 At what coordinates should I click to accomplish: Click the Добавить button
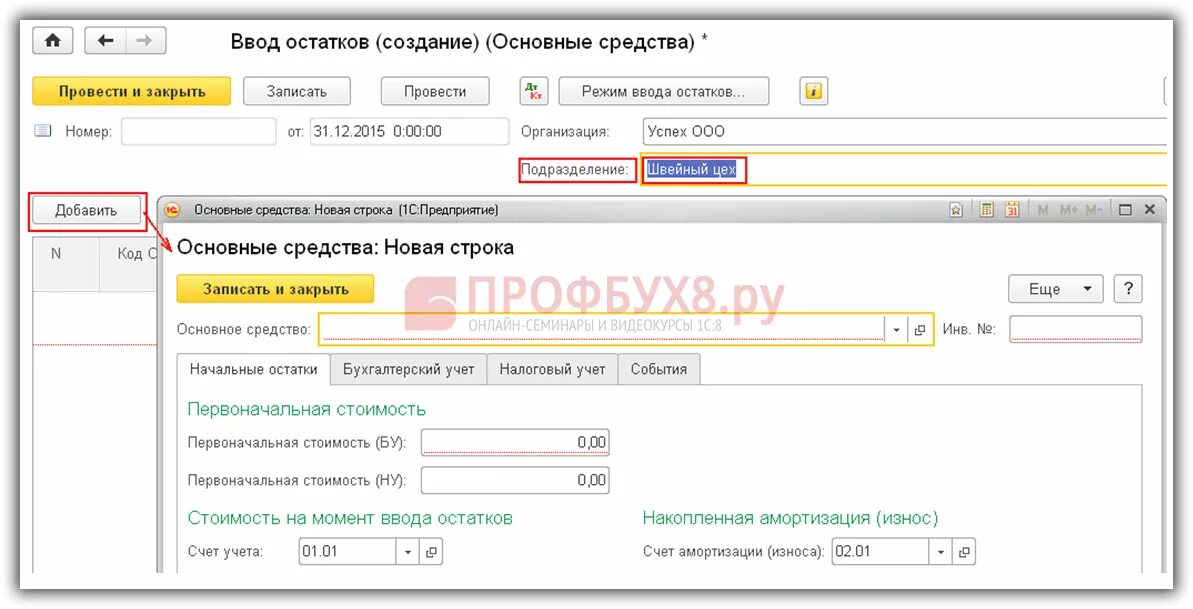(86, 211)
